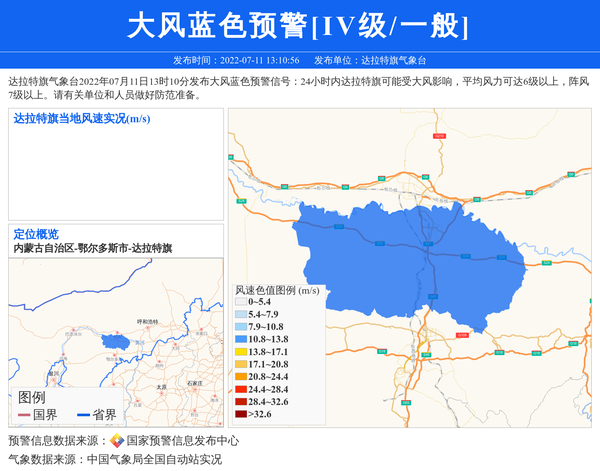Viewport: 600px width, 471px height.
Task: Click the >32.6 dark red swatch
Action: 240,413
